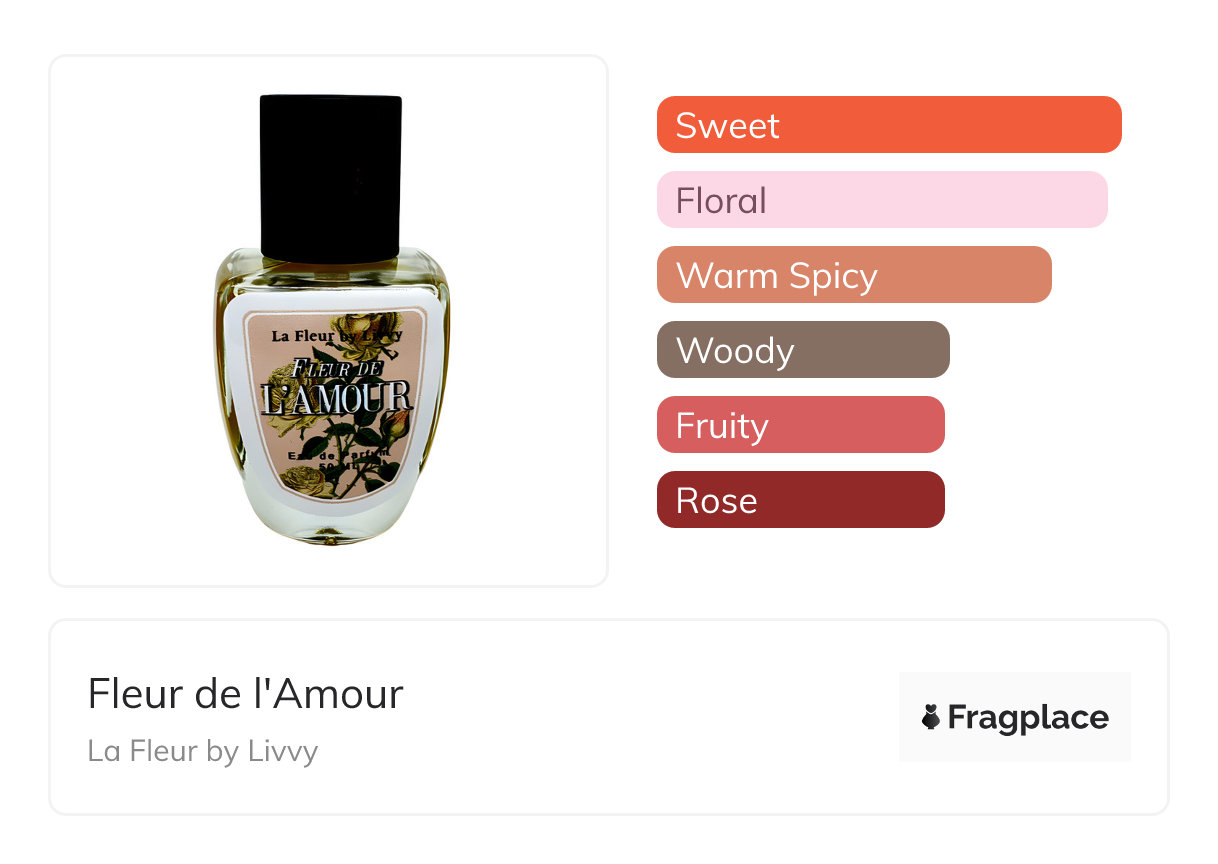Click the 'Fleur de' script text on the label

click(336, 367)
